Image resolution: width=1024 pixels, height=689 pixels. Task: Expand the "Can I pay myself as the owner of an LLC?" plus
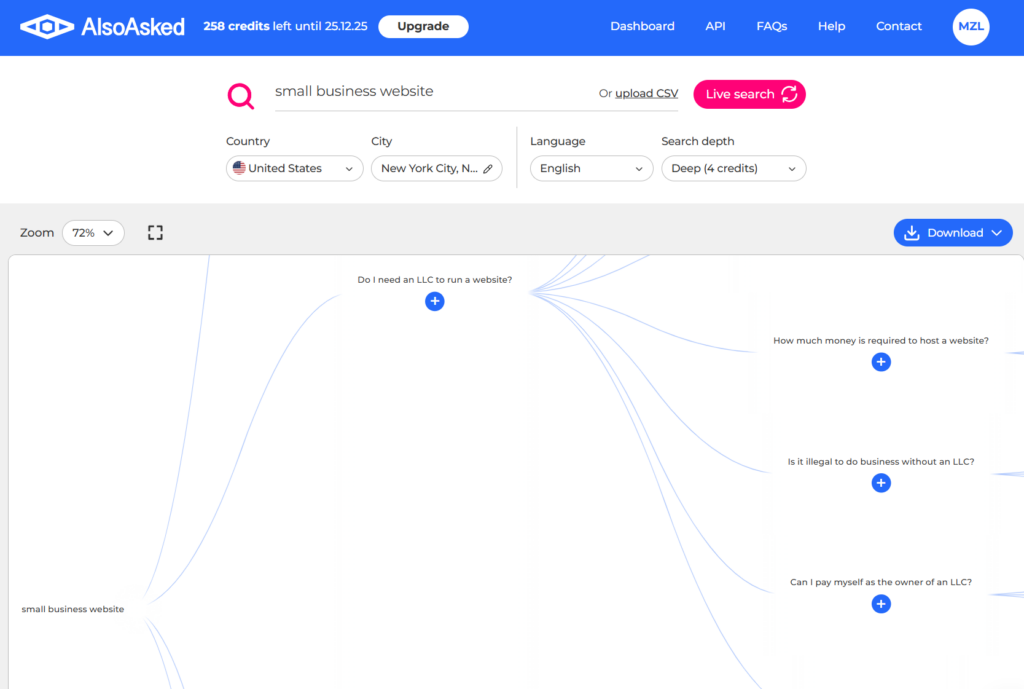[881, 603]
